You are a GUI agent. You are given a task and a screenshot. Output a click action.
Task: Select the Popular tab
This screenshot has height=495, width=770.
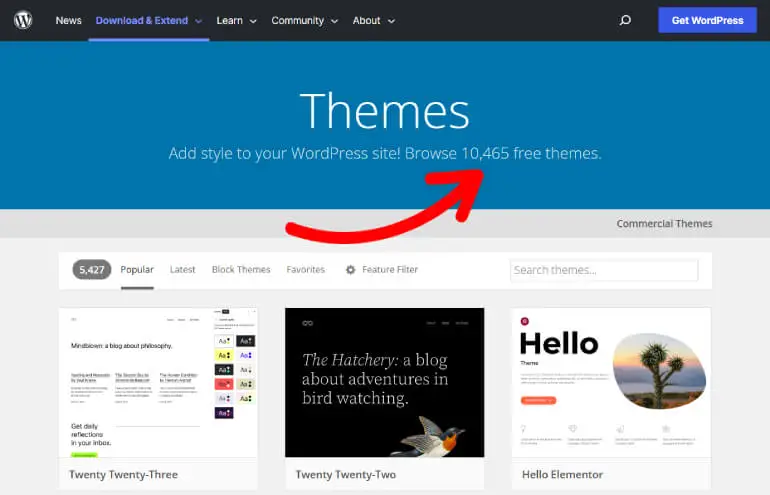[x=137, y=270]
